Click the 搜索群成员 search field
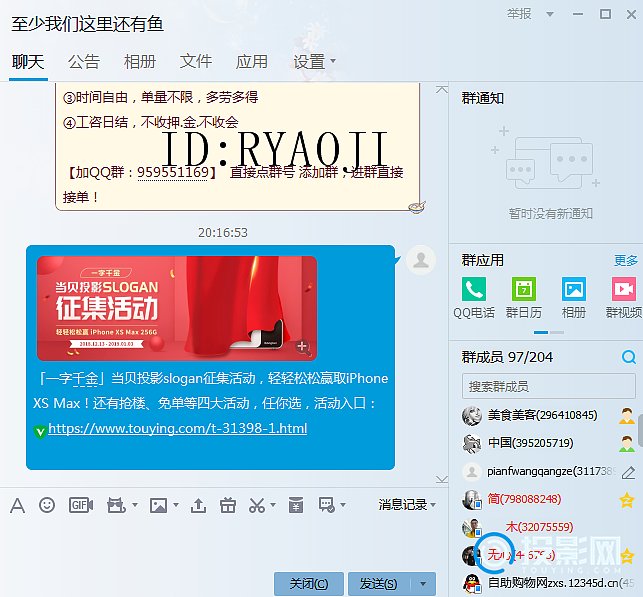Screen dimensions: 643x597 pyautogui.click(x=549, y=386)
